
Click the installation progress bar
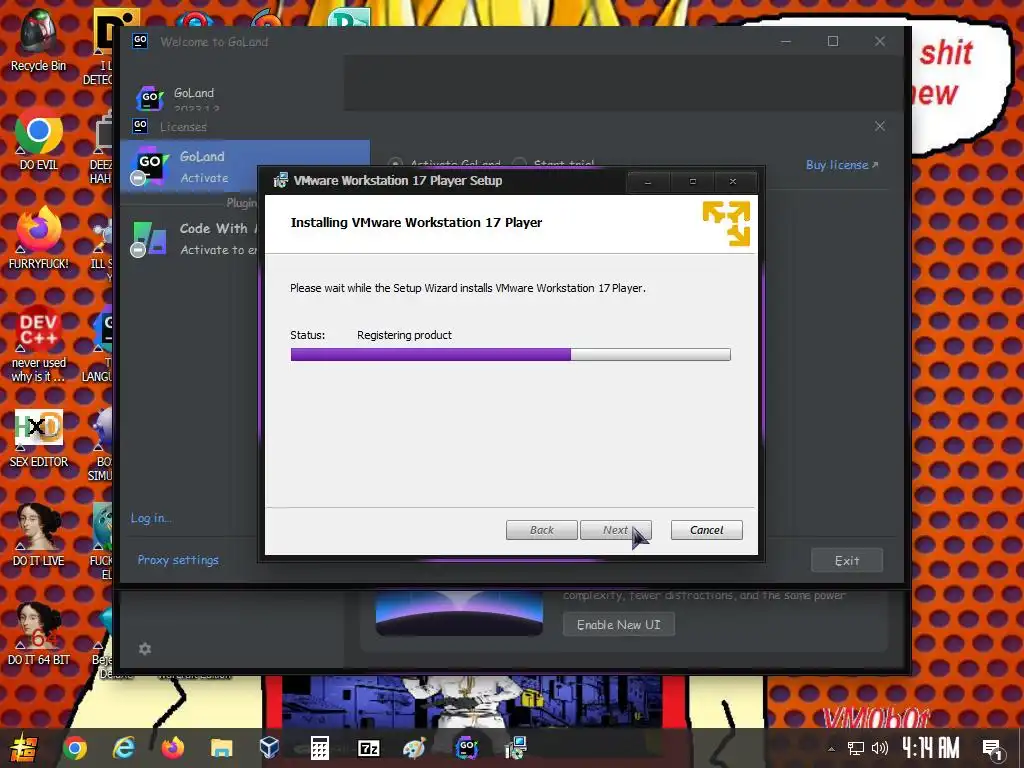511,354
